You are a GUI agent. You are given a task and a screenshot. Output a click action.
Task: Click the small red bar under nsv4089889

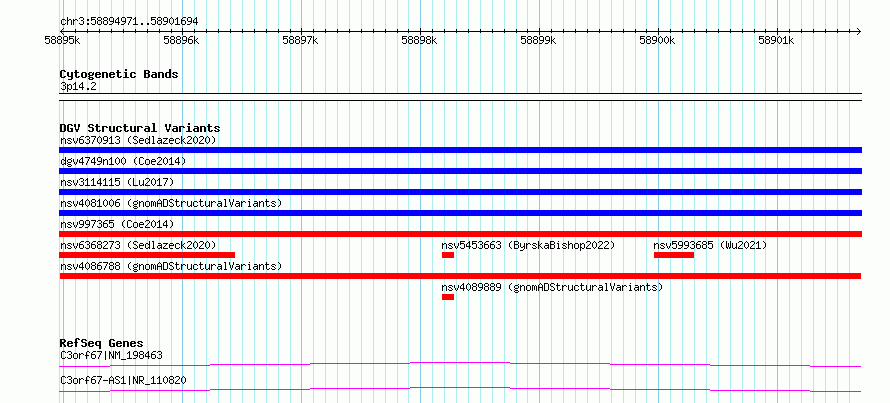click(x=448, y=297)
